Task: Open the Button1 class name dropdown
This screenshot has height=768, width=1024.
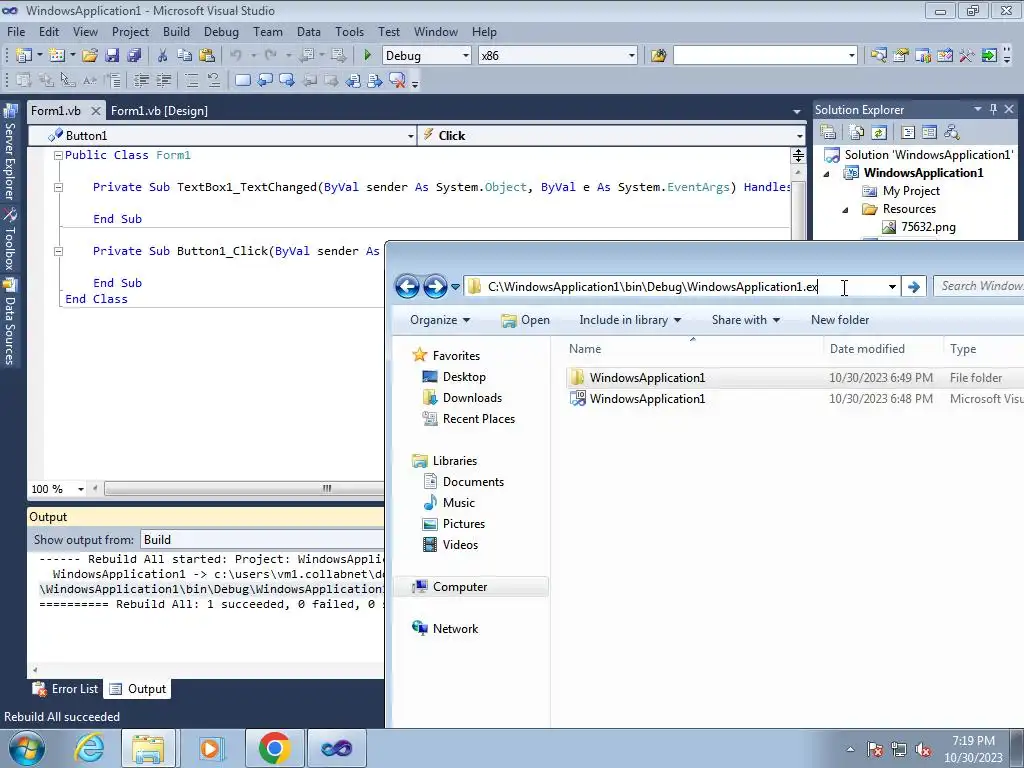Action: [x=411, y=136]
